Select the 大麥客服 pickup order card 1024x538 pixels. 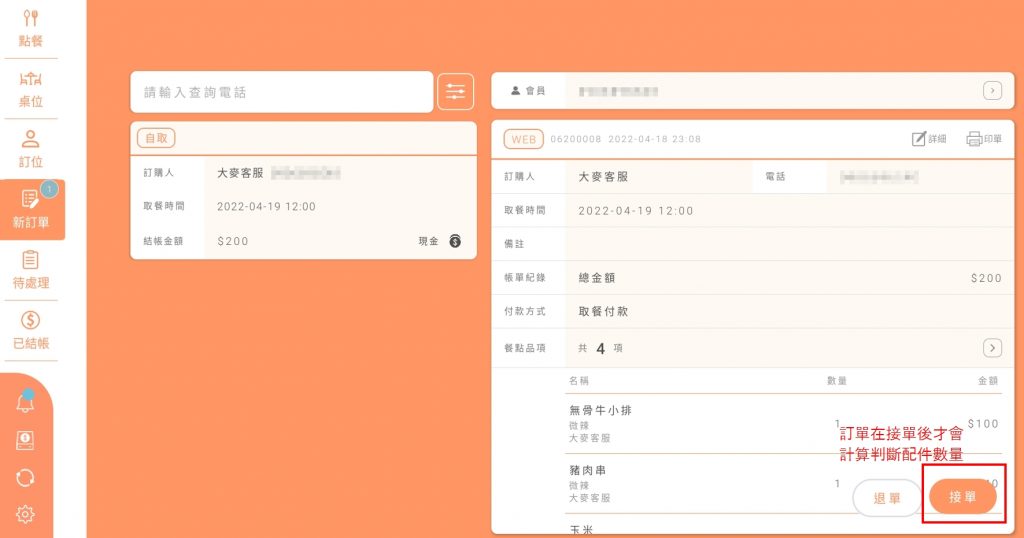pyautogui.click(x=303, y=190)
